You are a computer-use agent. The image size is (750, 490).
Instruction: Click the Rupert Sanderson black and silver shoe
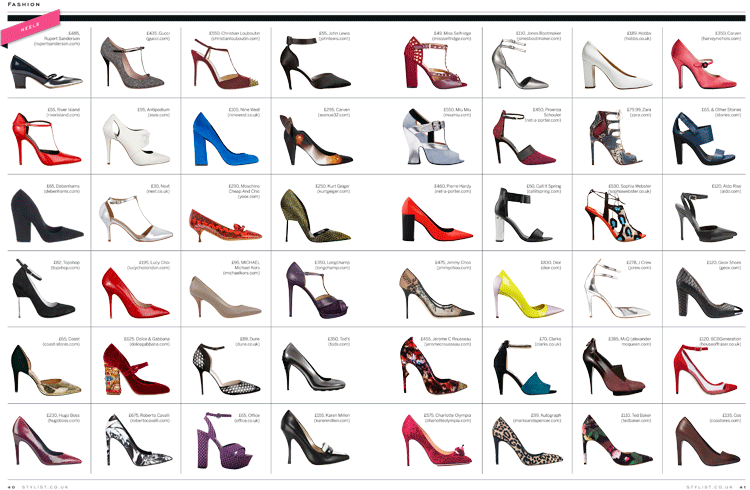pos(46,71)
